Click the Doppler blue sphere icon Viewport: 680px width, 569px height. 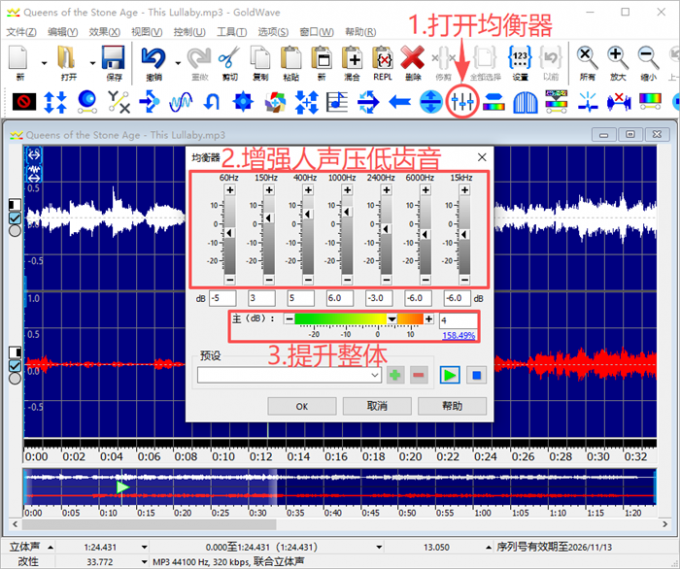click(87, 101)
